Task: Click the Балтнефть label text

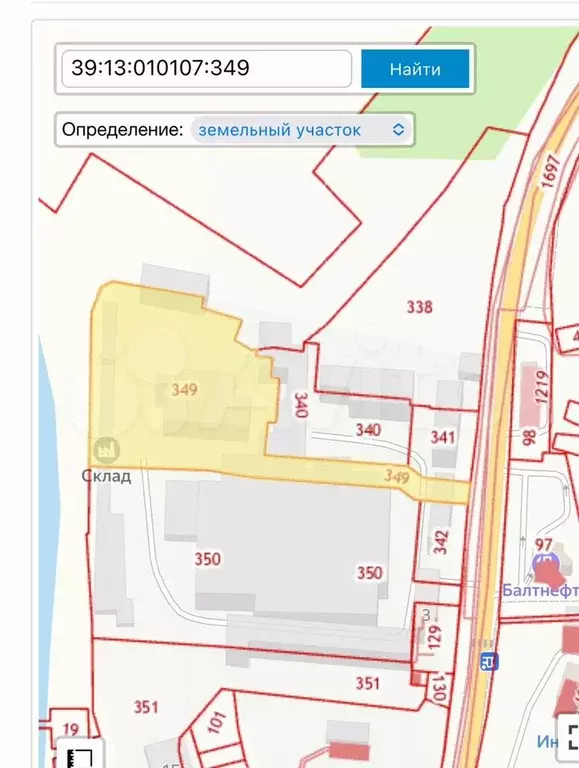Action: click(540, 590)
